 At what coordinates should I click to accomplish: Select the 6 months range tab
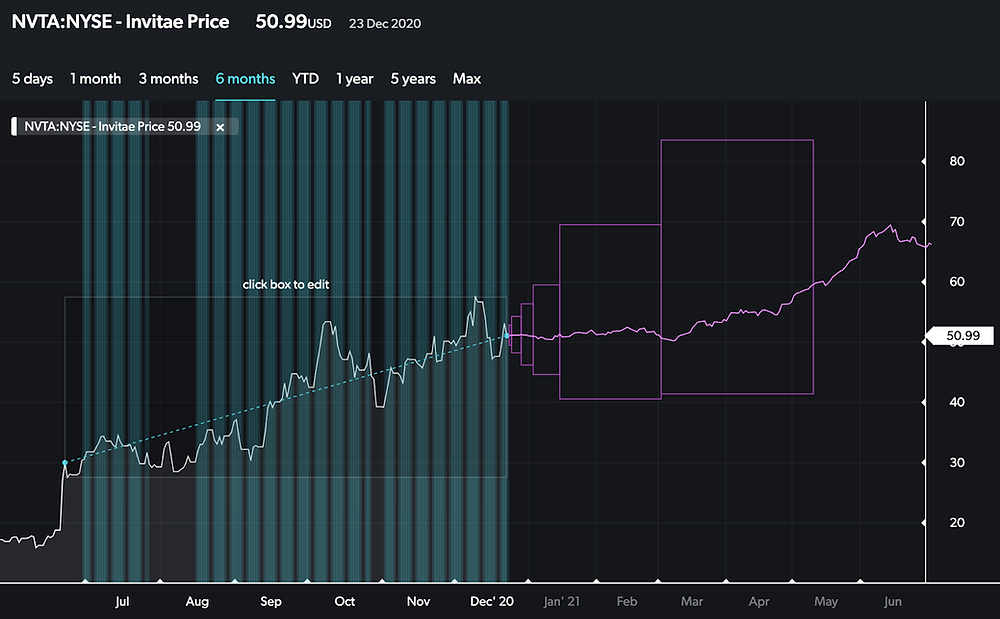(245, 79)
